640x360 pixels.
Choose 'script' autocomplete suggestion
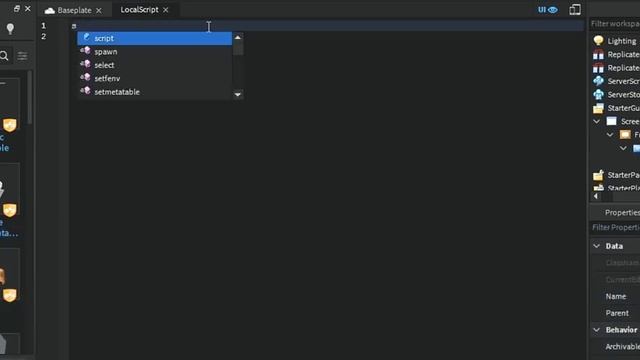pos(155,38)
